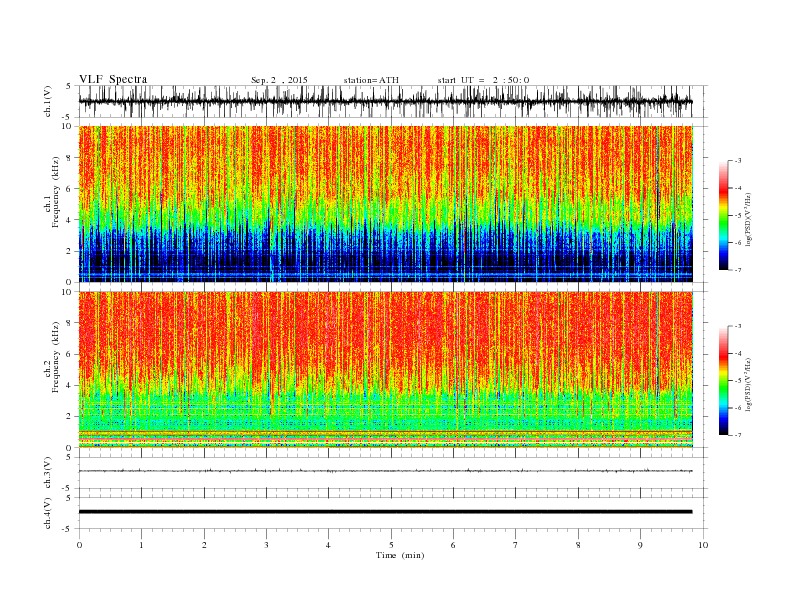Select the date text "Sep. 2 , 2015"
Image resolution: width=792 pixels, height=612 pixels.
click(x=279, y=80)
